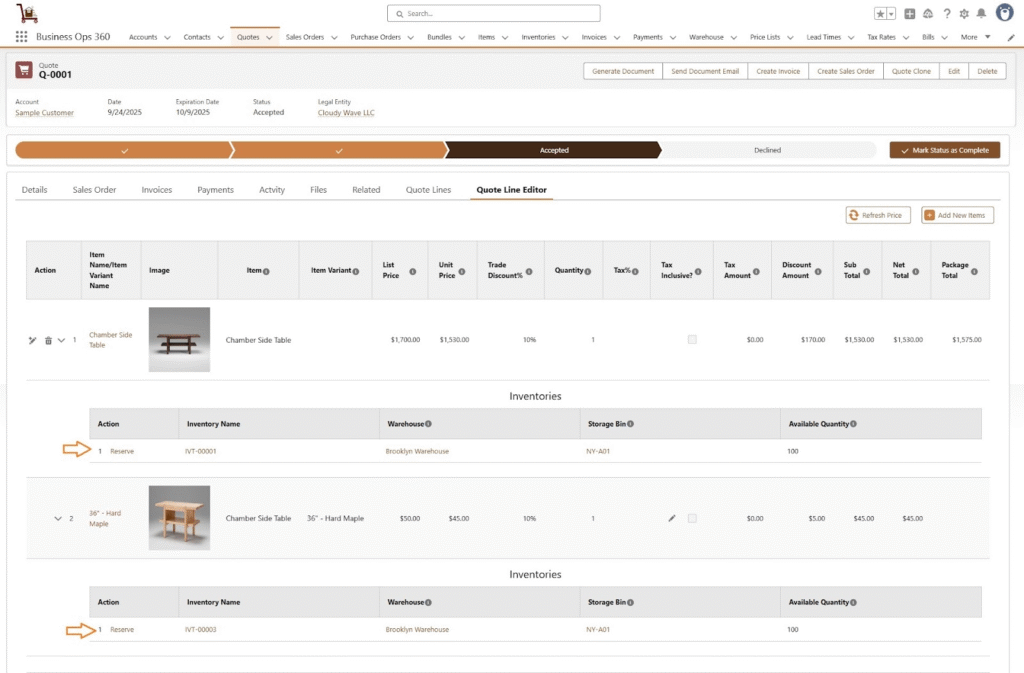Click the Create Sales Order button
The height and width of the screenshot is (673, 1024).
tap(845, 71)
